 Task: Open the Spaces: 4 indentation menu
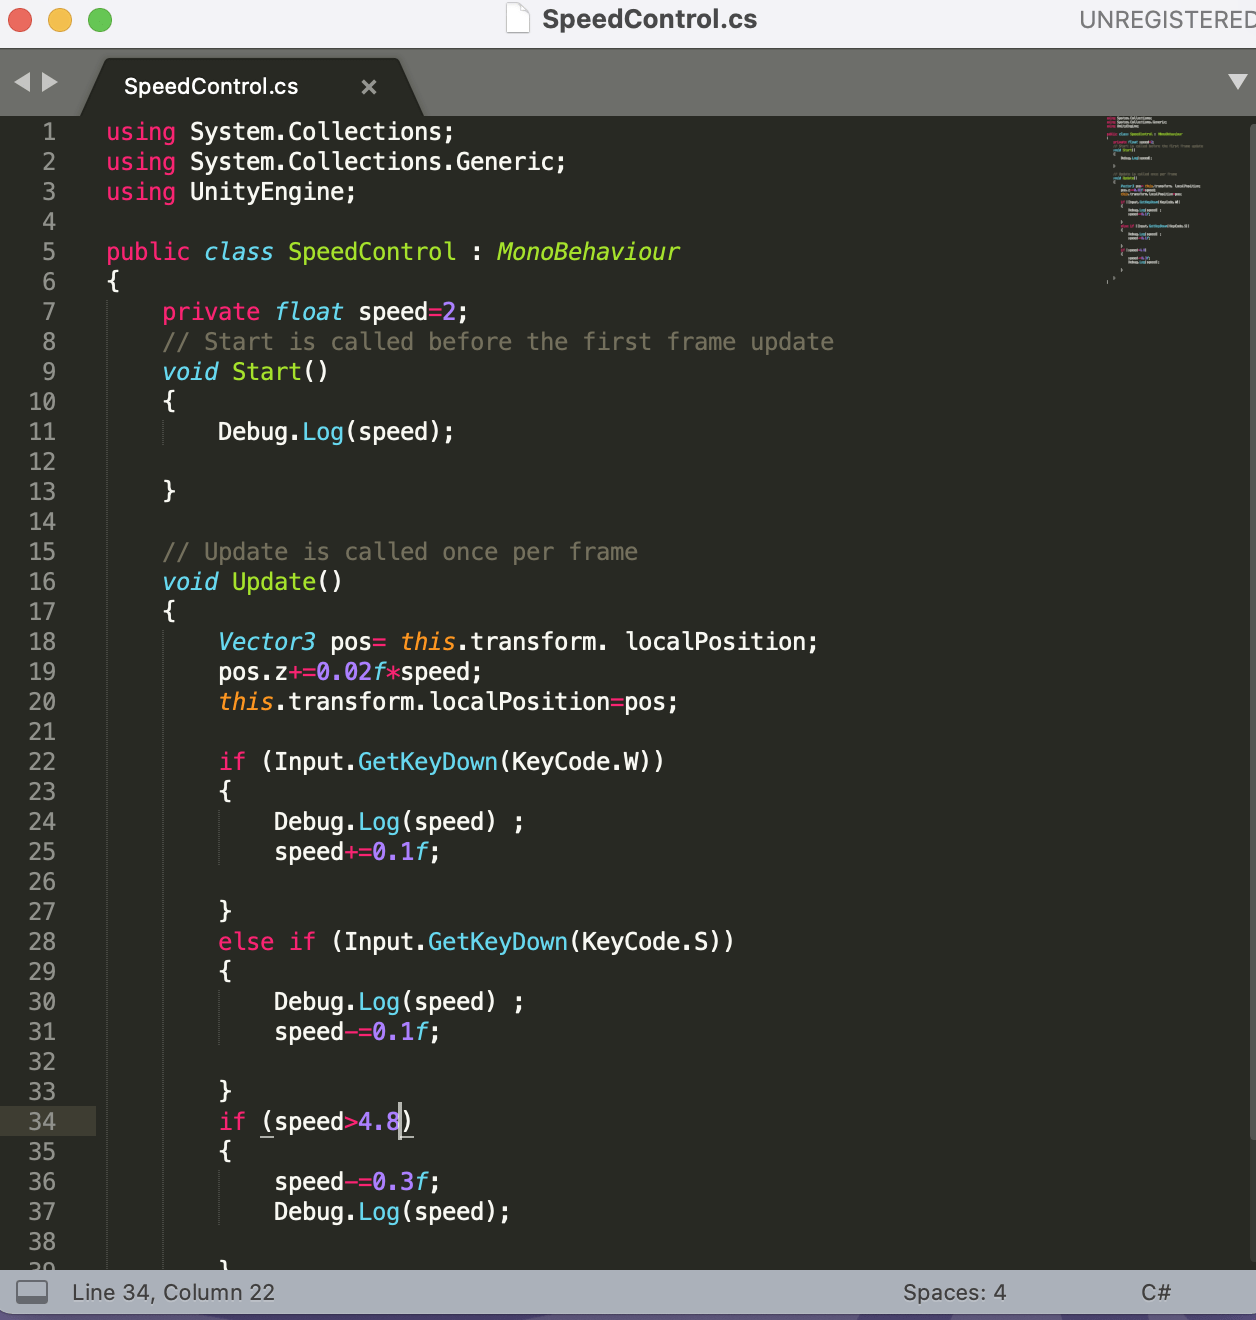(x=953, y=1292)
